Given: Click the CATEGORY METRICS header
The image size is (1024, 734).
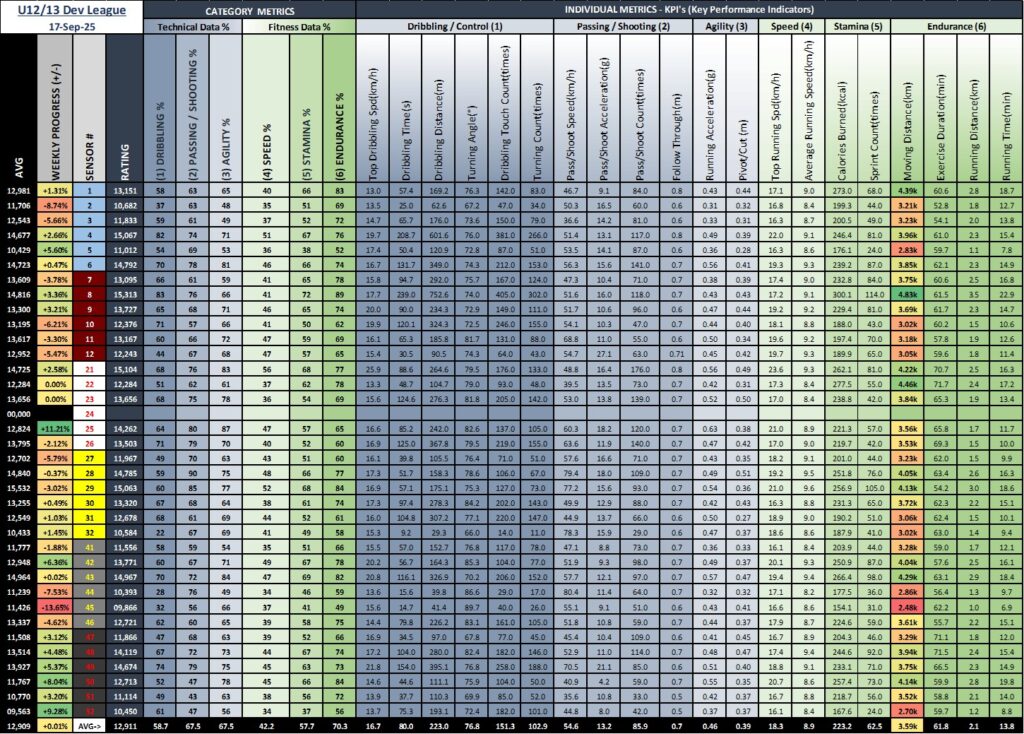Looking at the screenshot, I should [250, 9].
